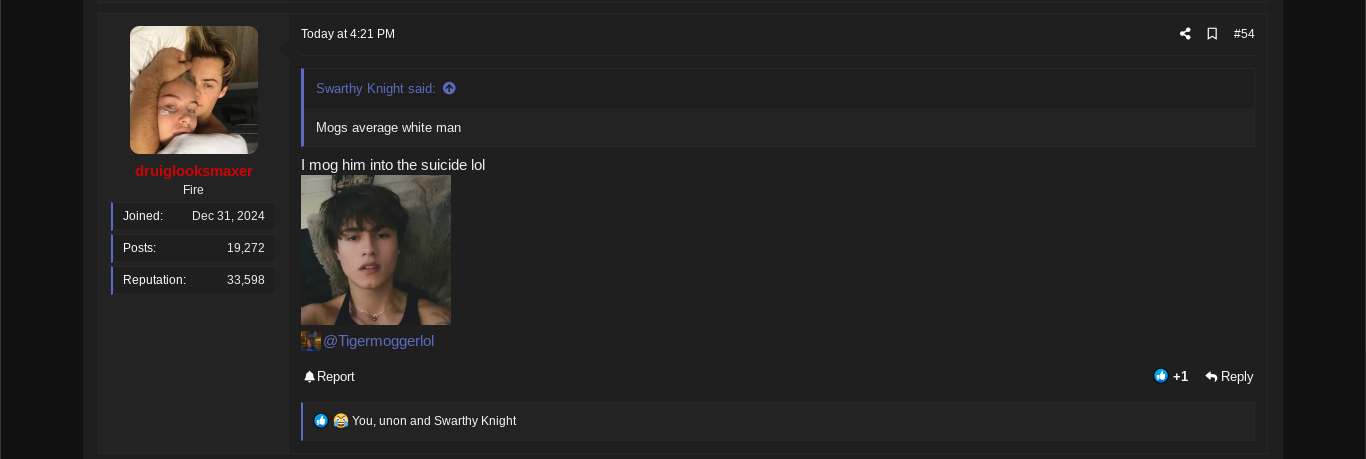
Task: Open small avatar beside @Tigermoggerlol mention
Action: coord(311,341)
